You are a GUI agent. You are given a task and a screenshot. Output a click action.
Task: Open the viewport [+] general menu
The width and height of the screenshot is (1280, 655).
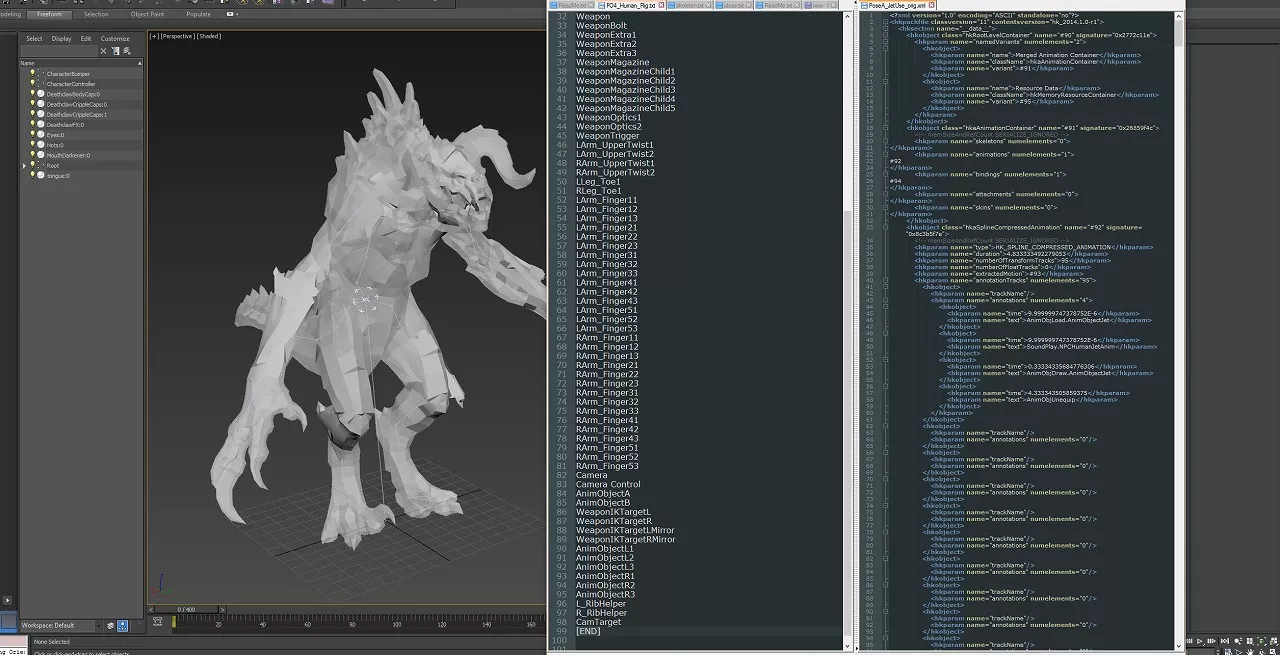(154, 36)
